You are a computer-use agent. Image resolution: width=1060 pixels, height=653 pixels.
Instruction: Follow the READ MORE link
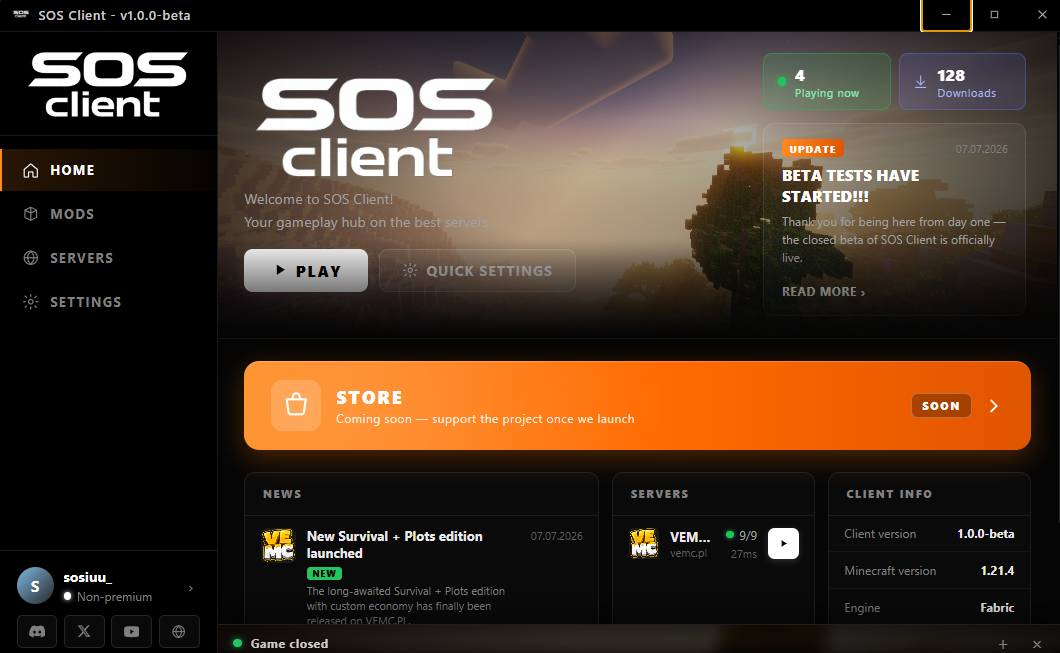click(x=823, y=291)
